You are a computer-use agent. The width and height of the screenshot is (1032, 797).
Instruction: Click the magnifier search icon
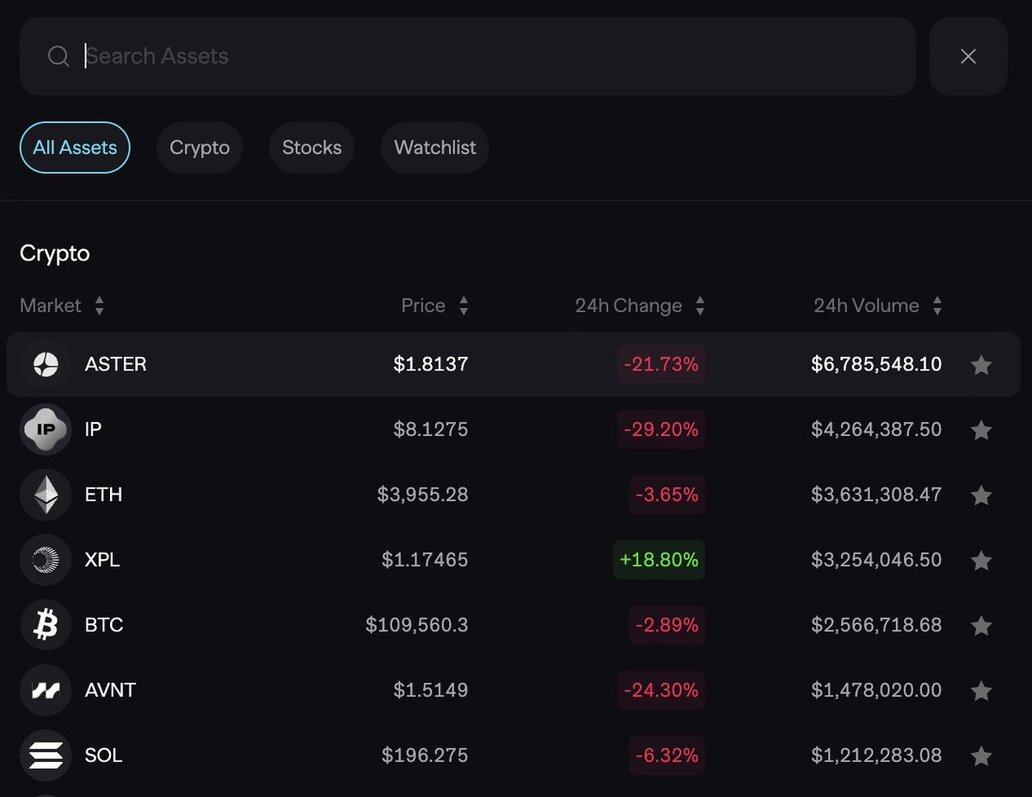point(59,56)
